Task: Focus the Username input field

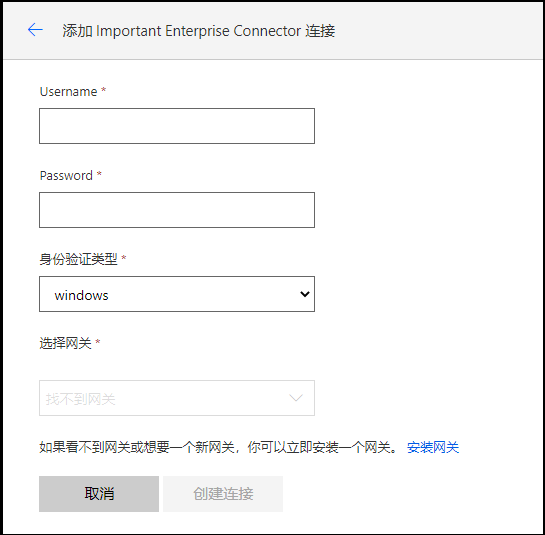Action: [x=177, y=126]
